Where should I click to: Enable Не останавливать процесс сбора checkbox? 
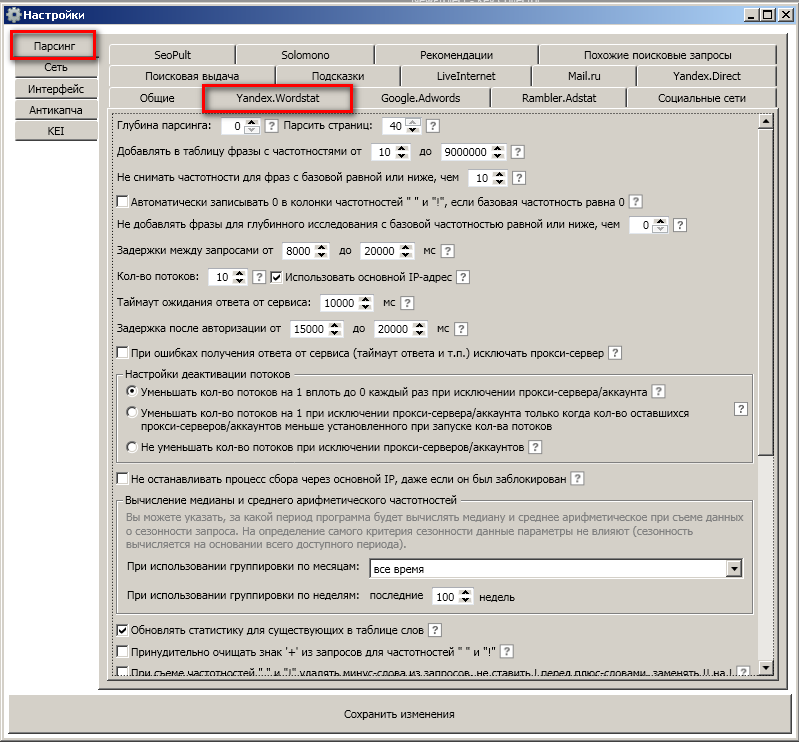[x=122, y=479]
